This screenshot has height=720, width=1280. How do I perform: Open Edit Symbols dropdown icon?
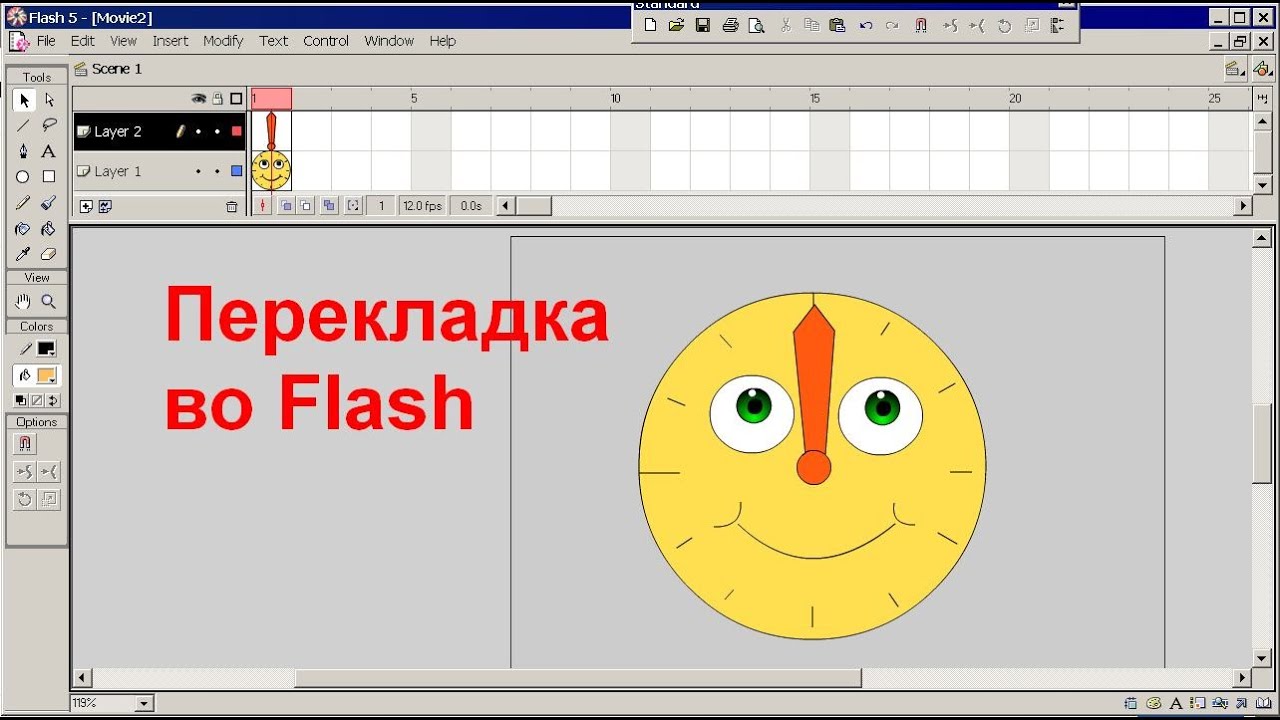[x=1262, y=69]
